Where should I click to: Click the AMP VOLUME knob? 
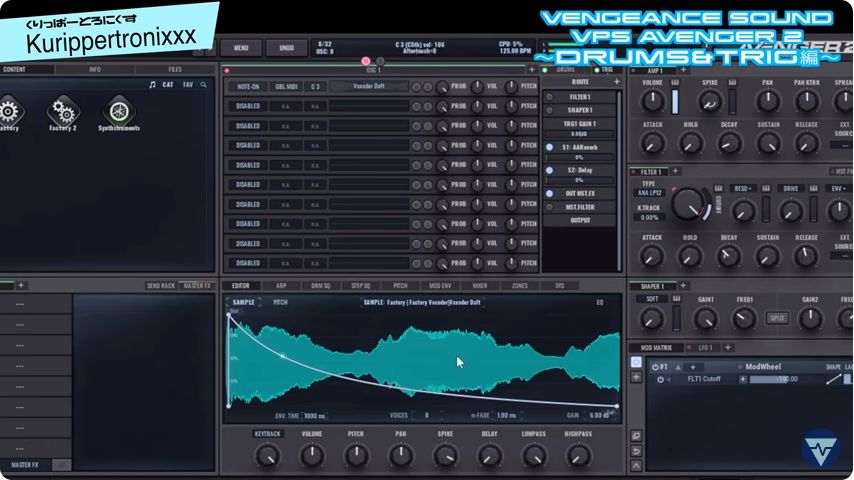(x=652, y=101)
